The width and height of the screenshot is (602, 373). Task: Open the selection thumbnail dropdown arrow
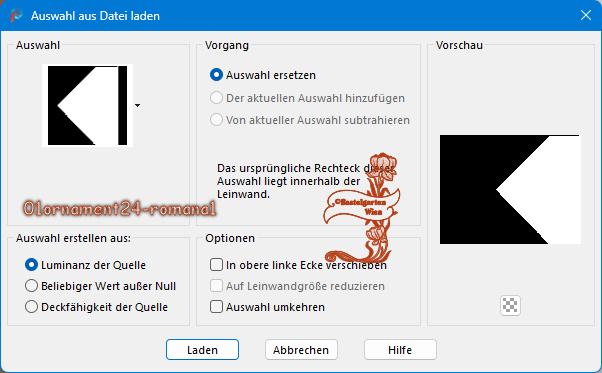click(137, 105)
